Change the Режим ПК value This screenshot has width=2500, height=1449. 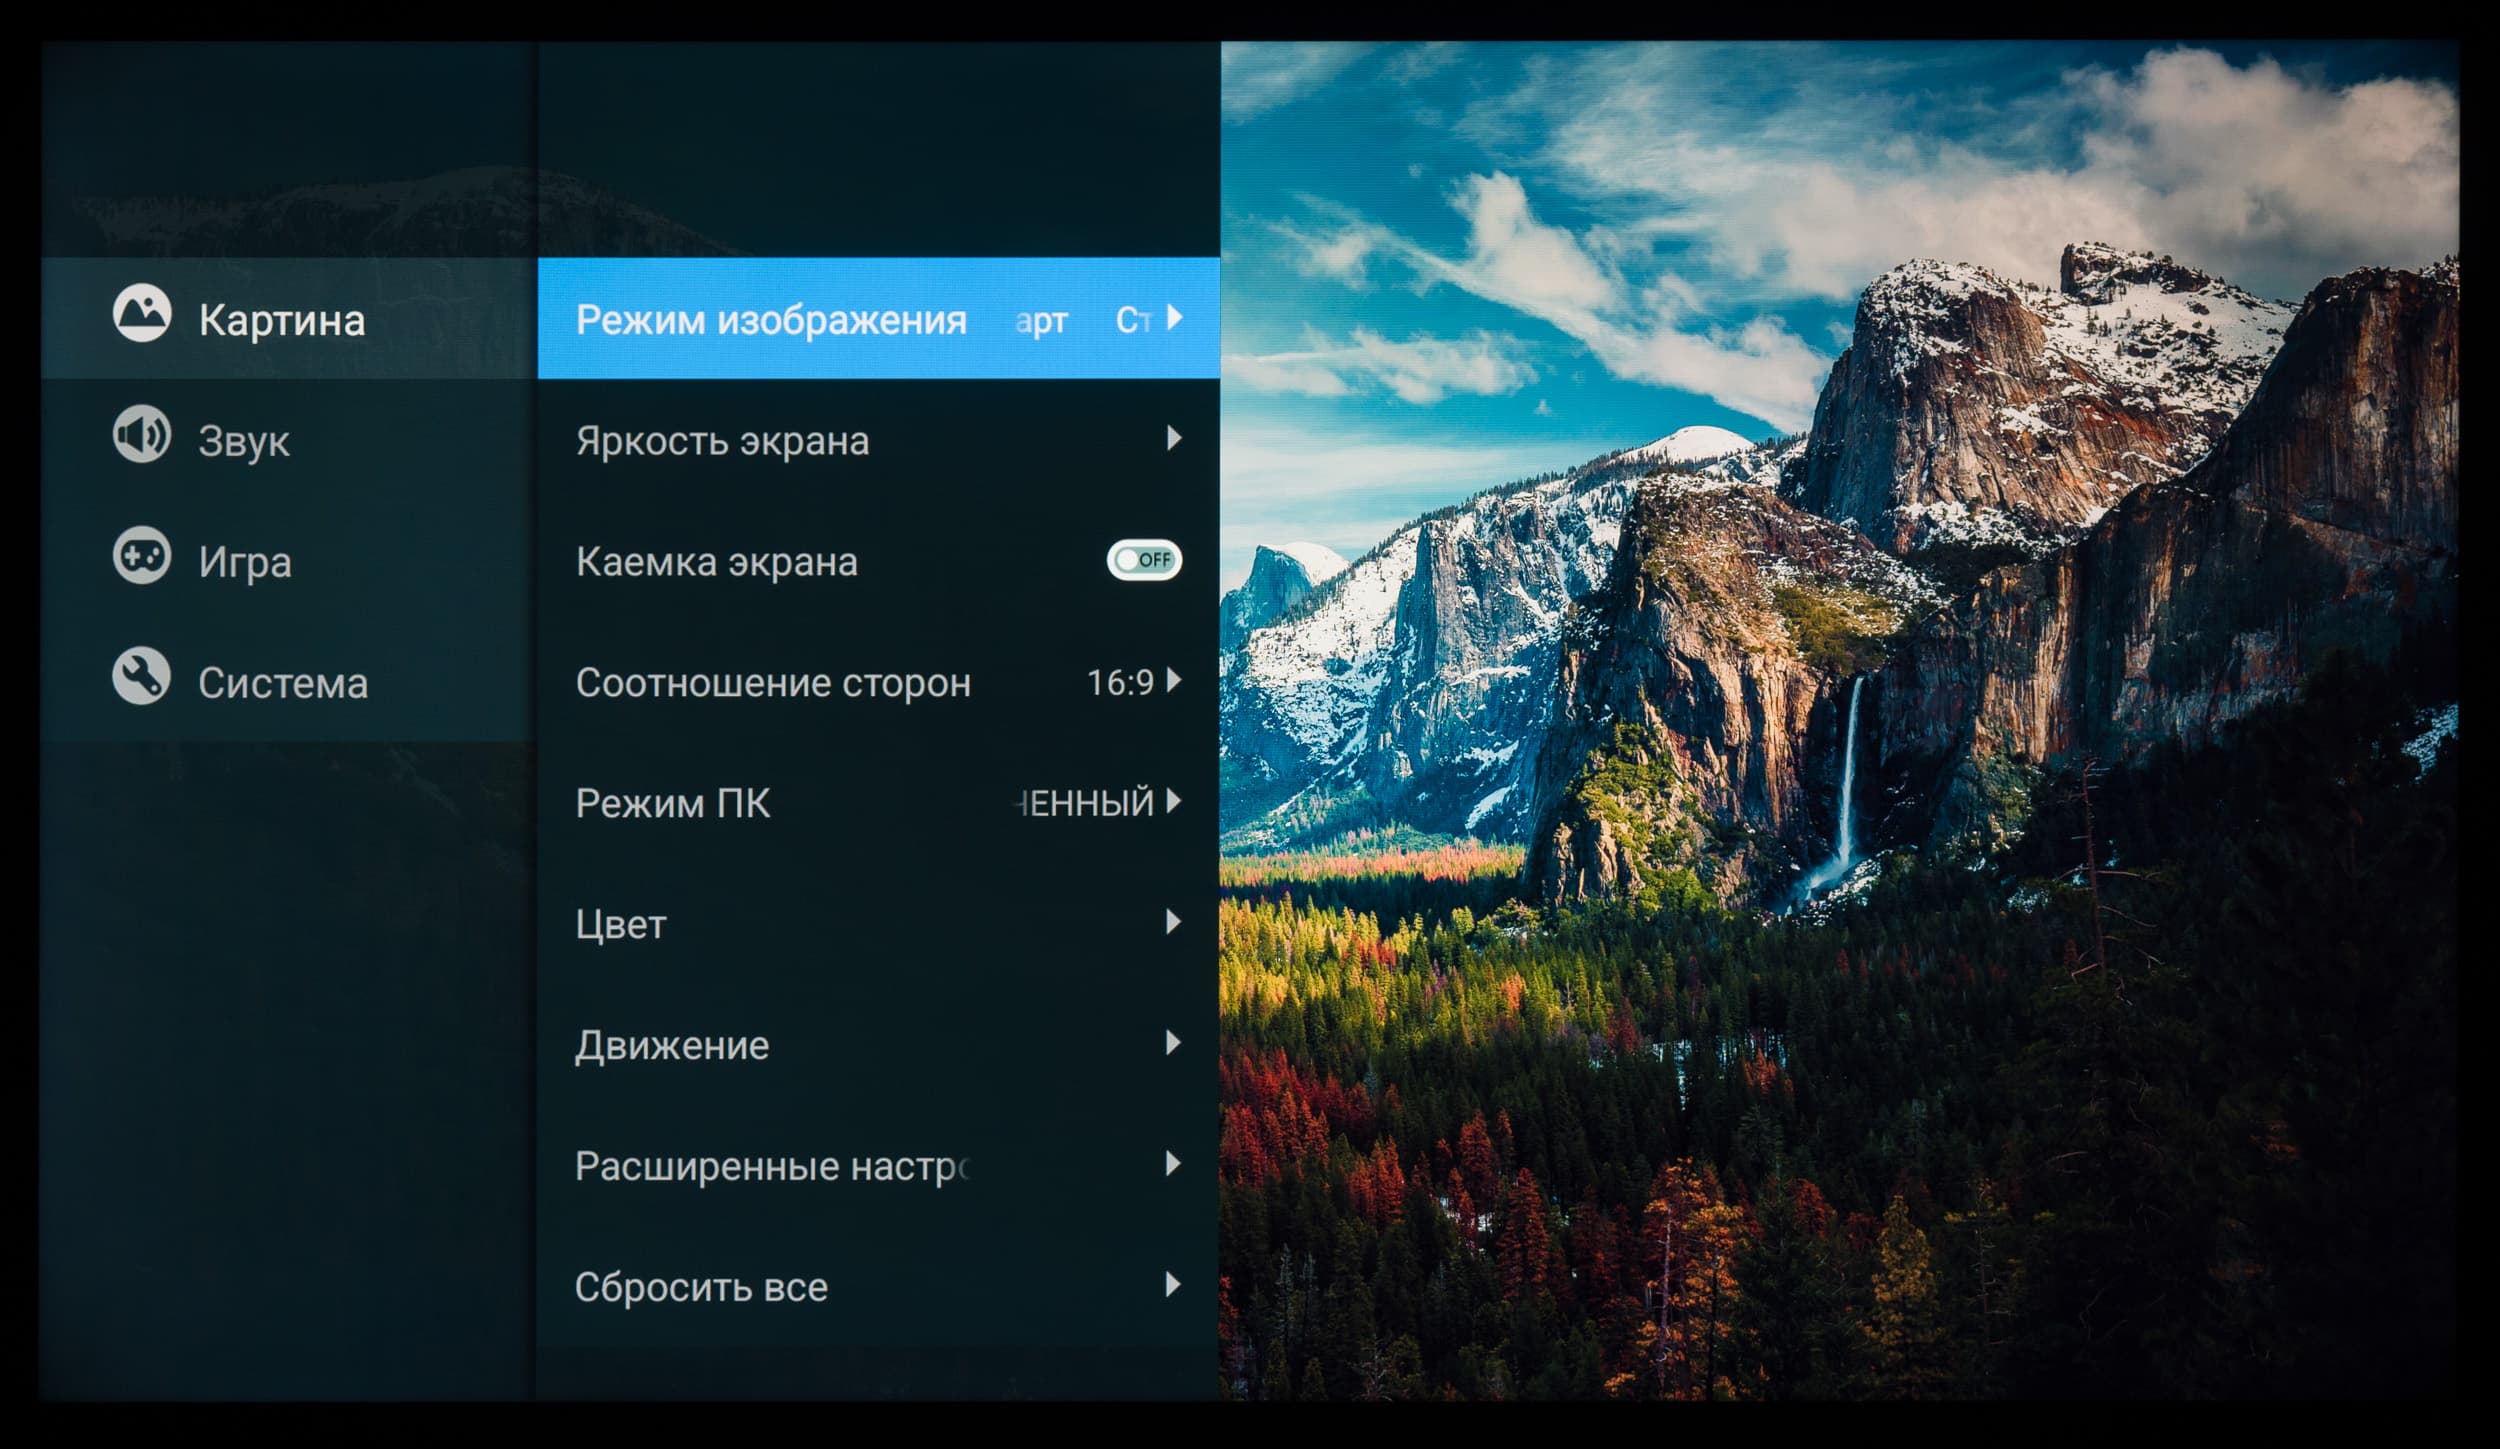1086,803
